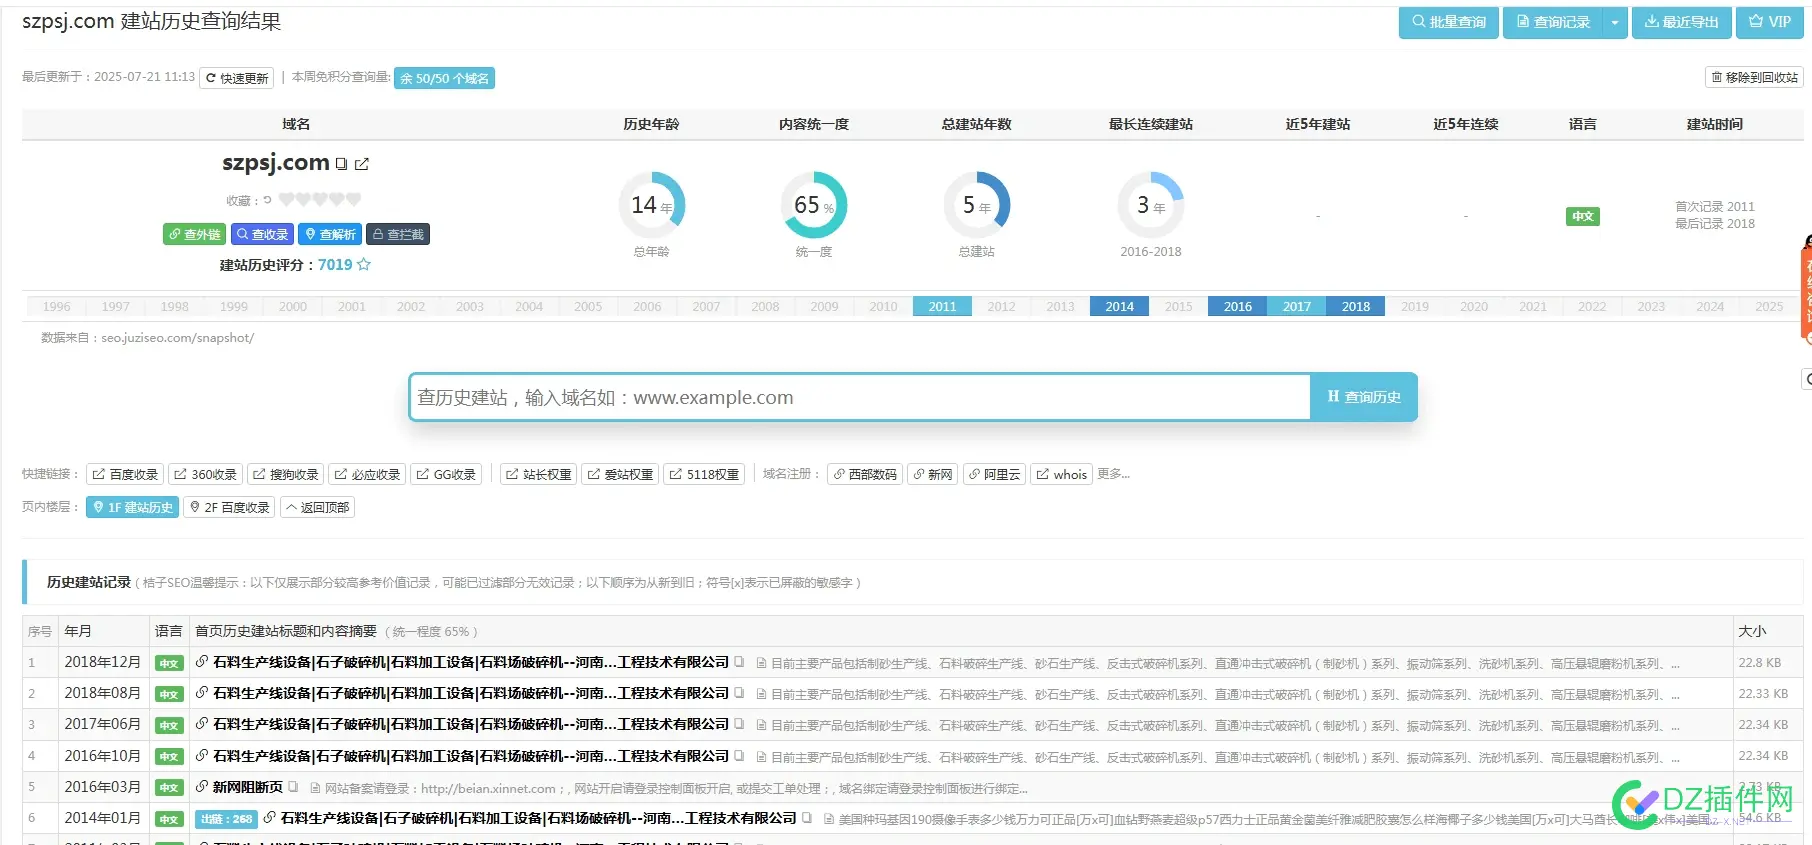Open snapshot link icon for 2018年12月 row
This screenshot has width=1812, height=845.
(x=202, y=662)
